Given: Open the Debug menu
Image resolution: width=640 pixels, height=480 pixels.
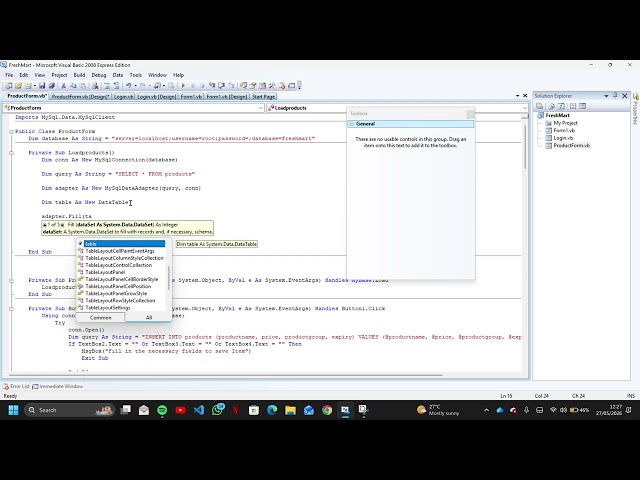Looking at the screenshot, I should (x=99, y=75).
